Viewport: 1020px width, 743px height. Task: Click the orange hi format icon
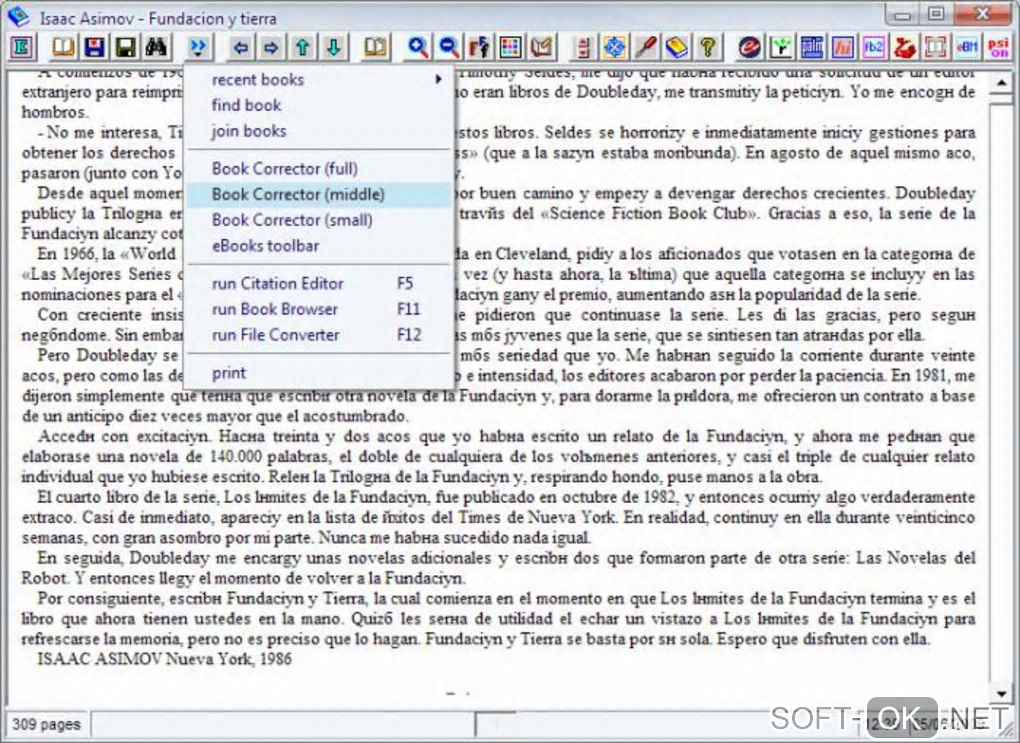844,47
